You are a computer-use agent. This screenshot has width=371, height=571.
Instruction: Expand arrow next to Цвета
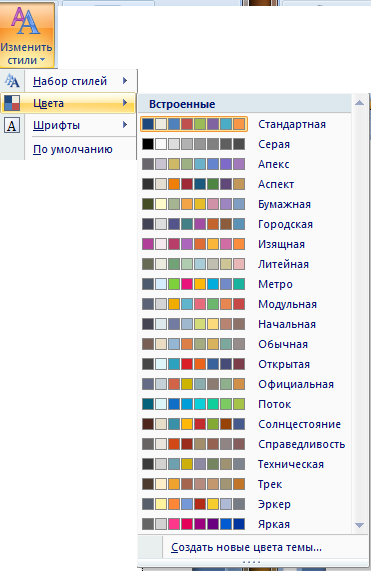point(125,103)
